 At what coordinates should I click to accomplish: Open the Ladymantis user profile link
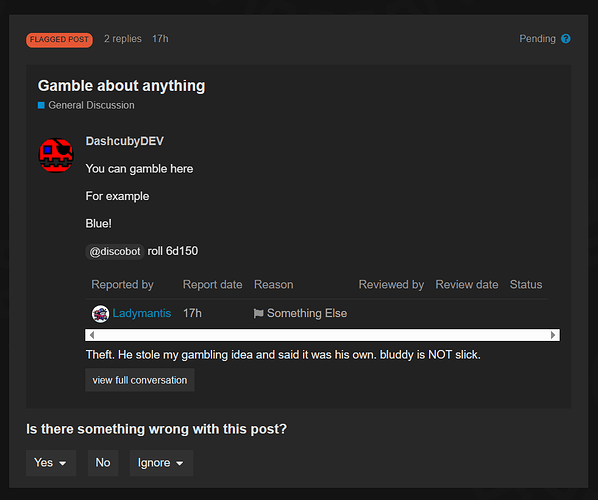[141, 314]
